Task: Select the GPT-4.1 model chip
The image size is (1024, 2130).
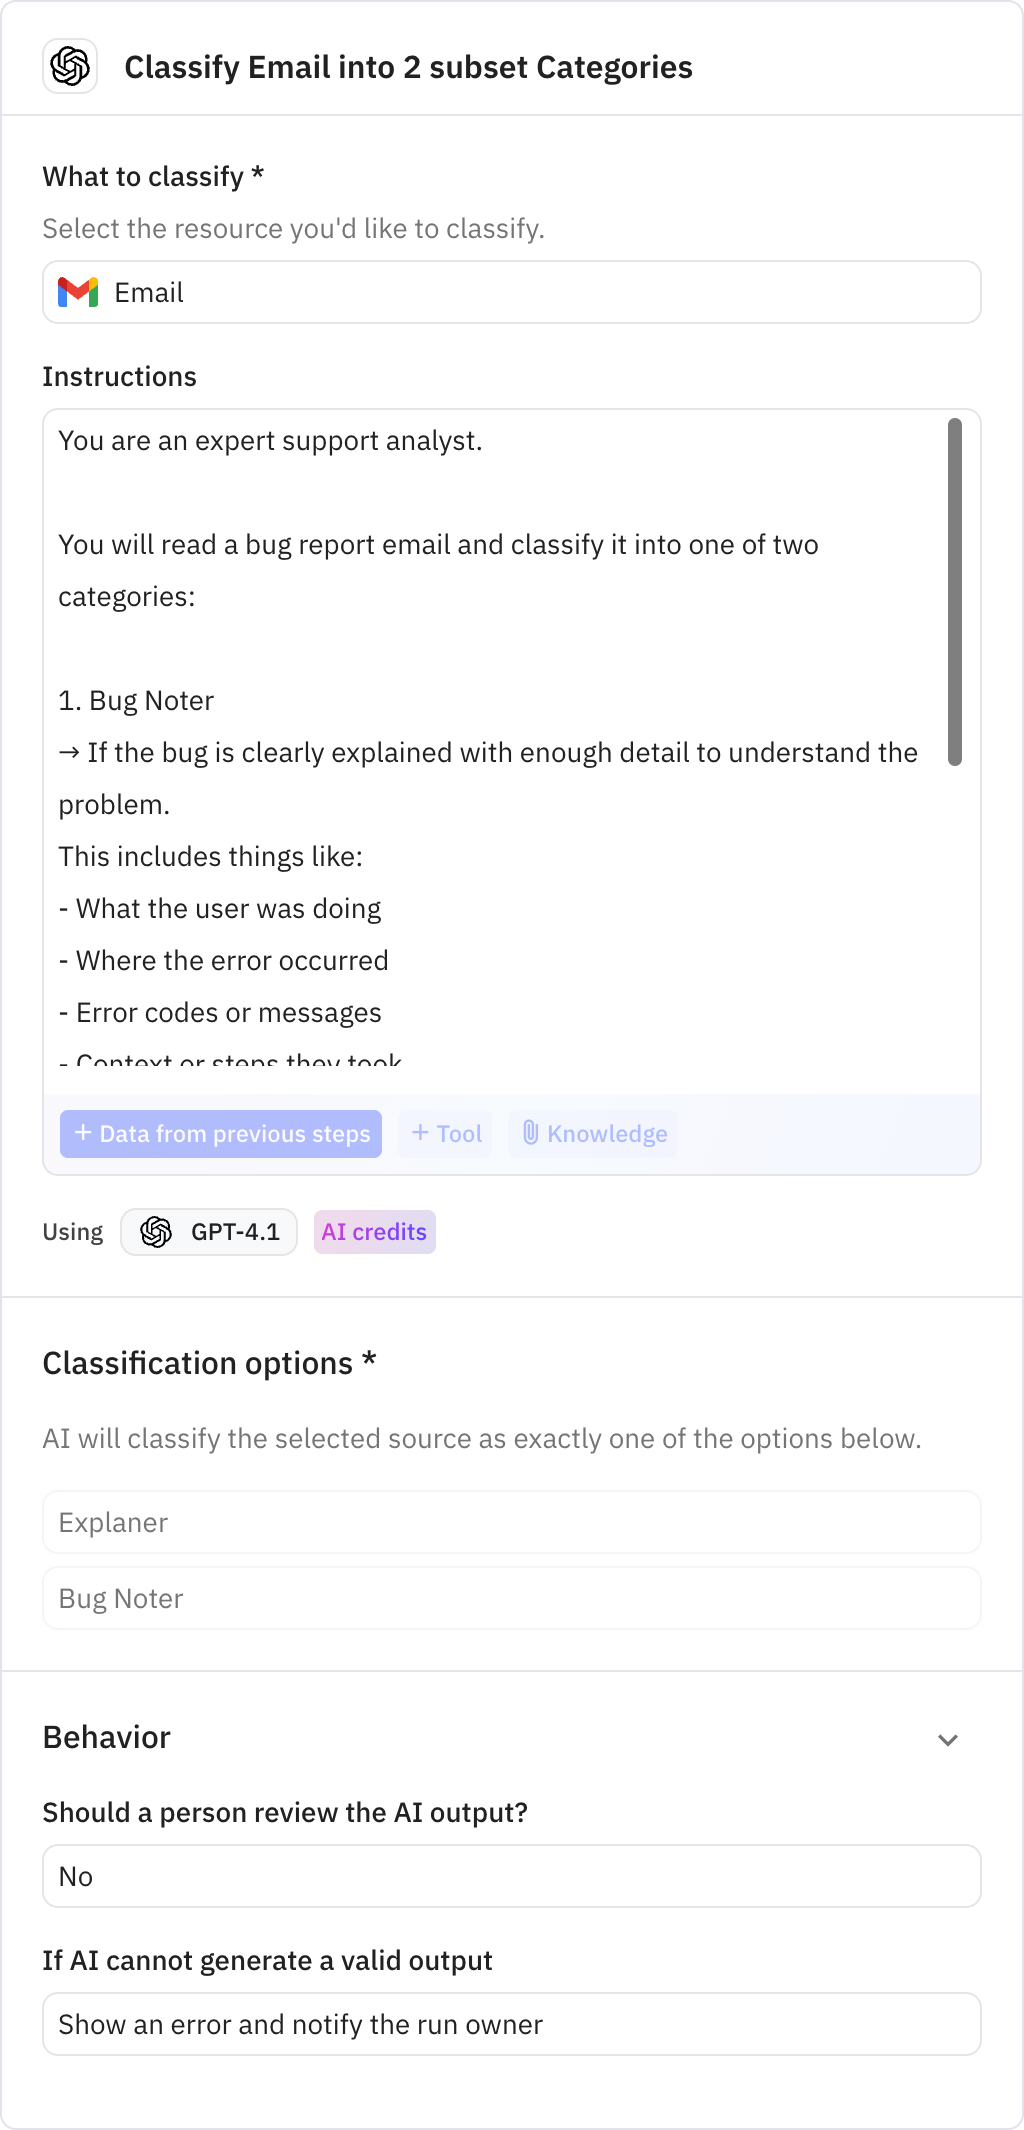Action: click(x=208, y=1232)
